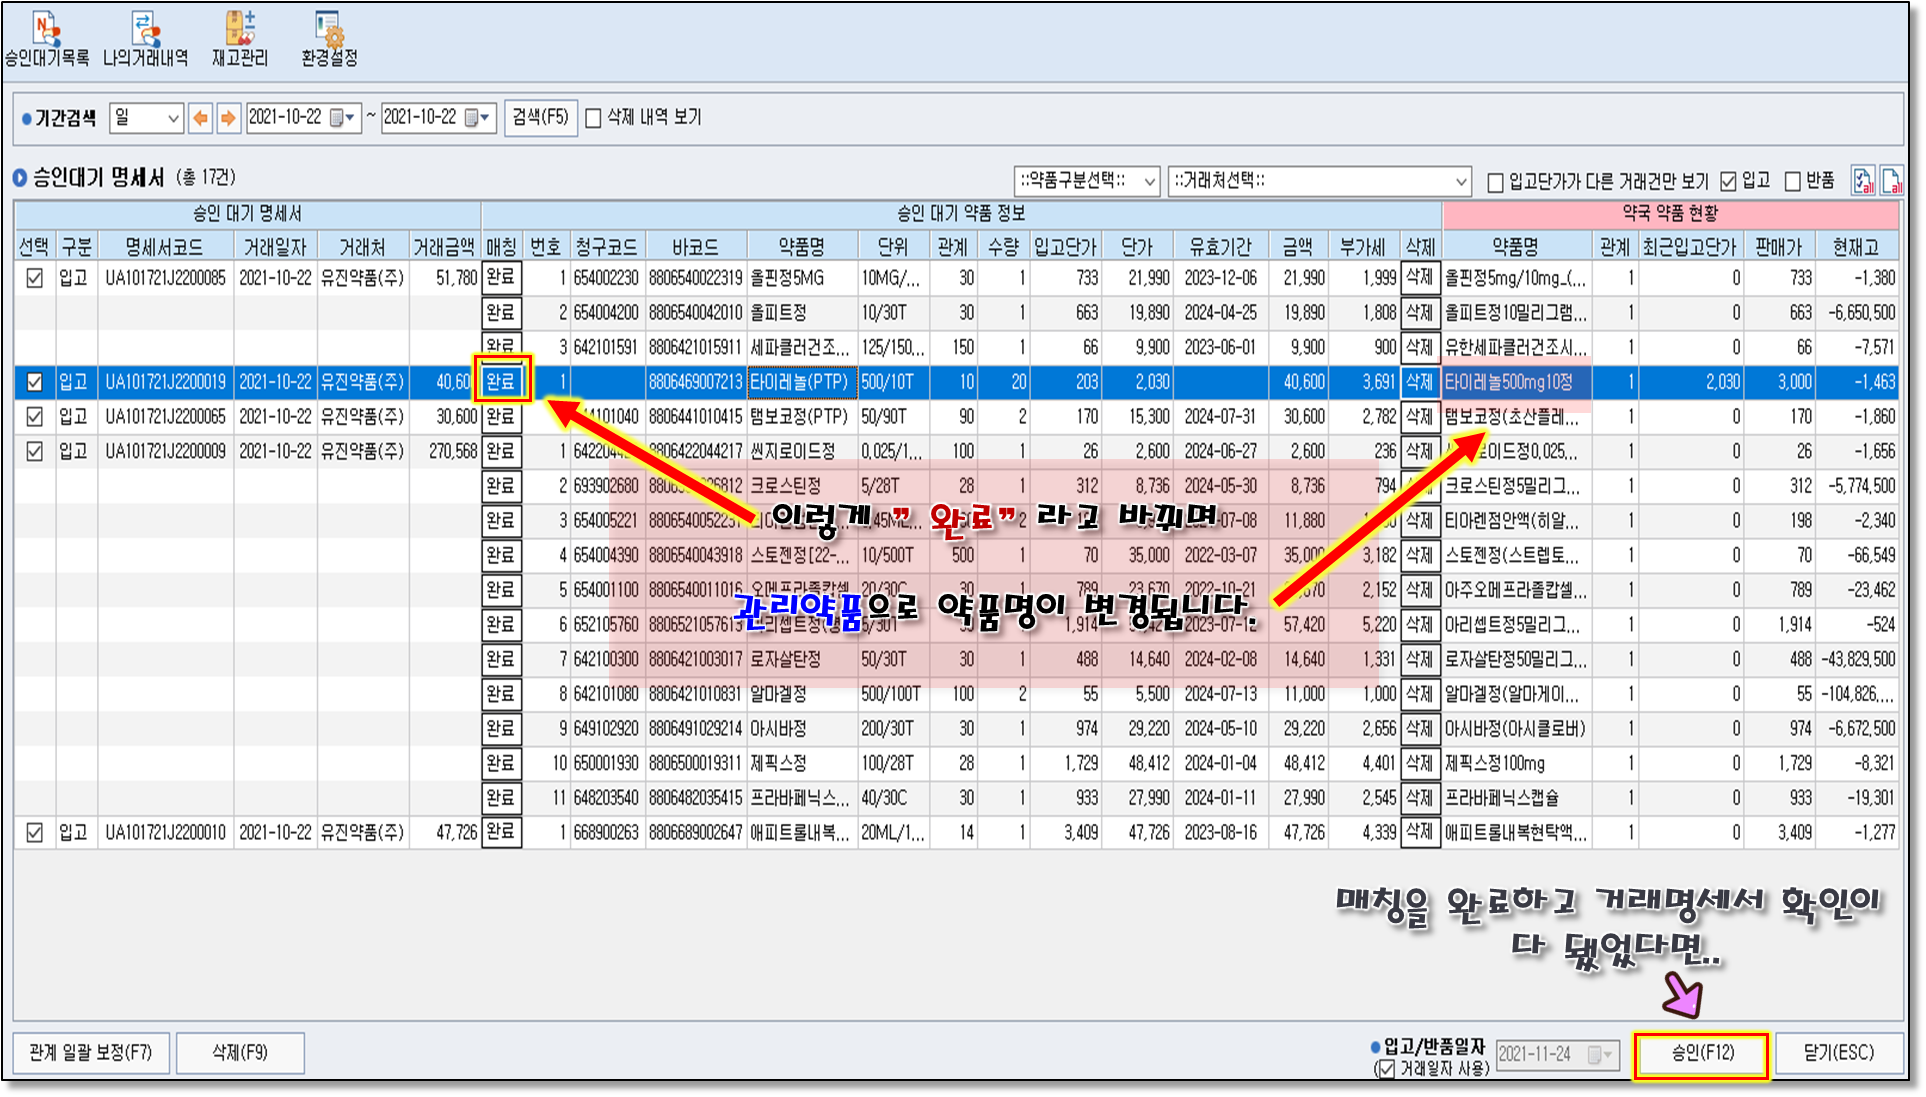Click the 약품명 column header in 승인 대기 약품 정보
Screen dimensions: 1926x1097
802,246
